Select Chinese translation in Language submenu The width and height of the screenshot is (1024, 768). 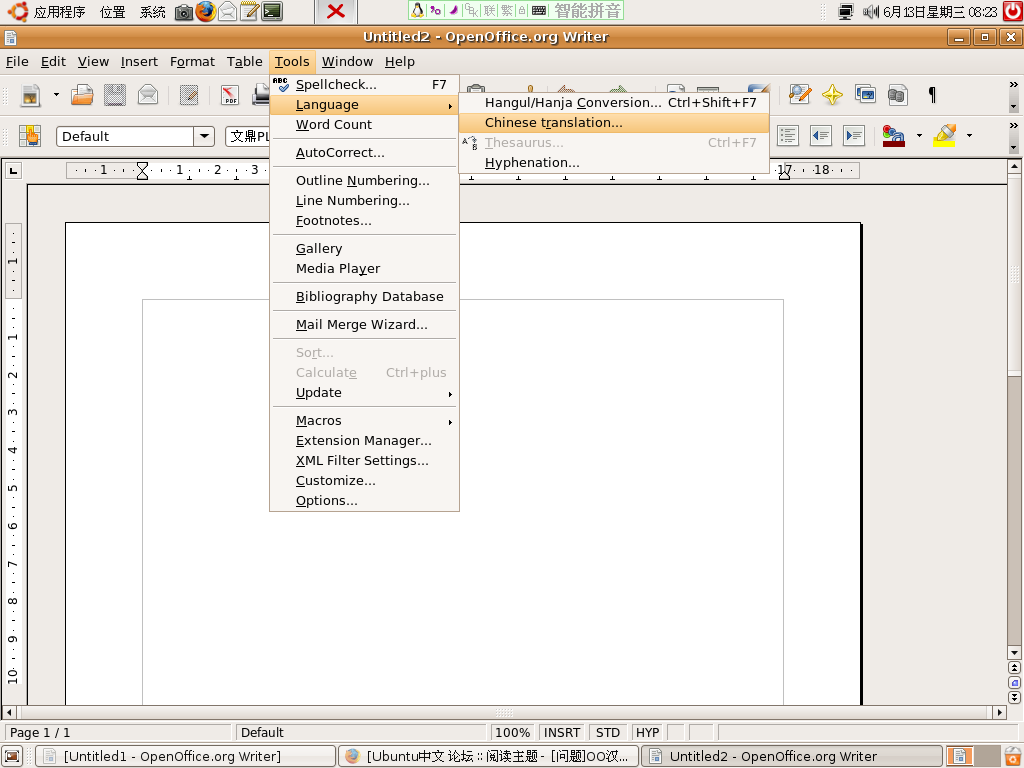[614, 122]
